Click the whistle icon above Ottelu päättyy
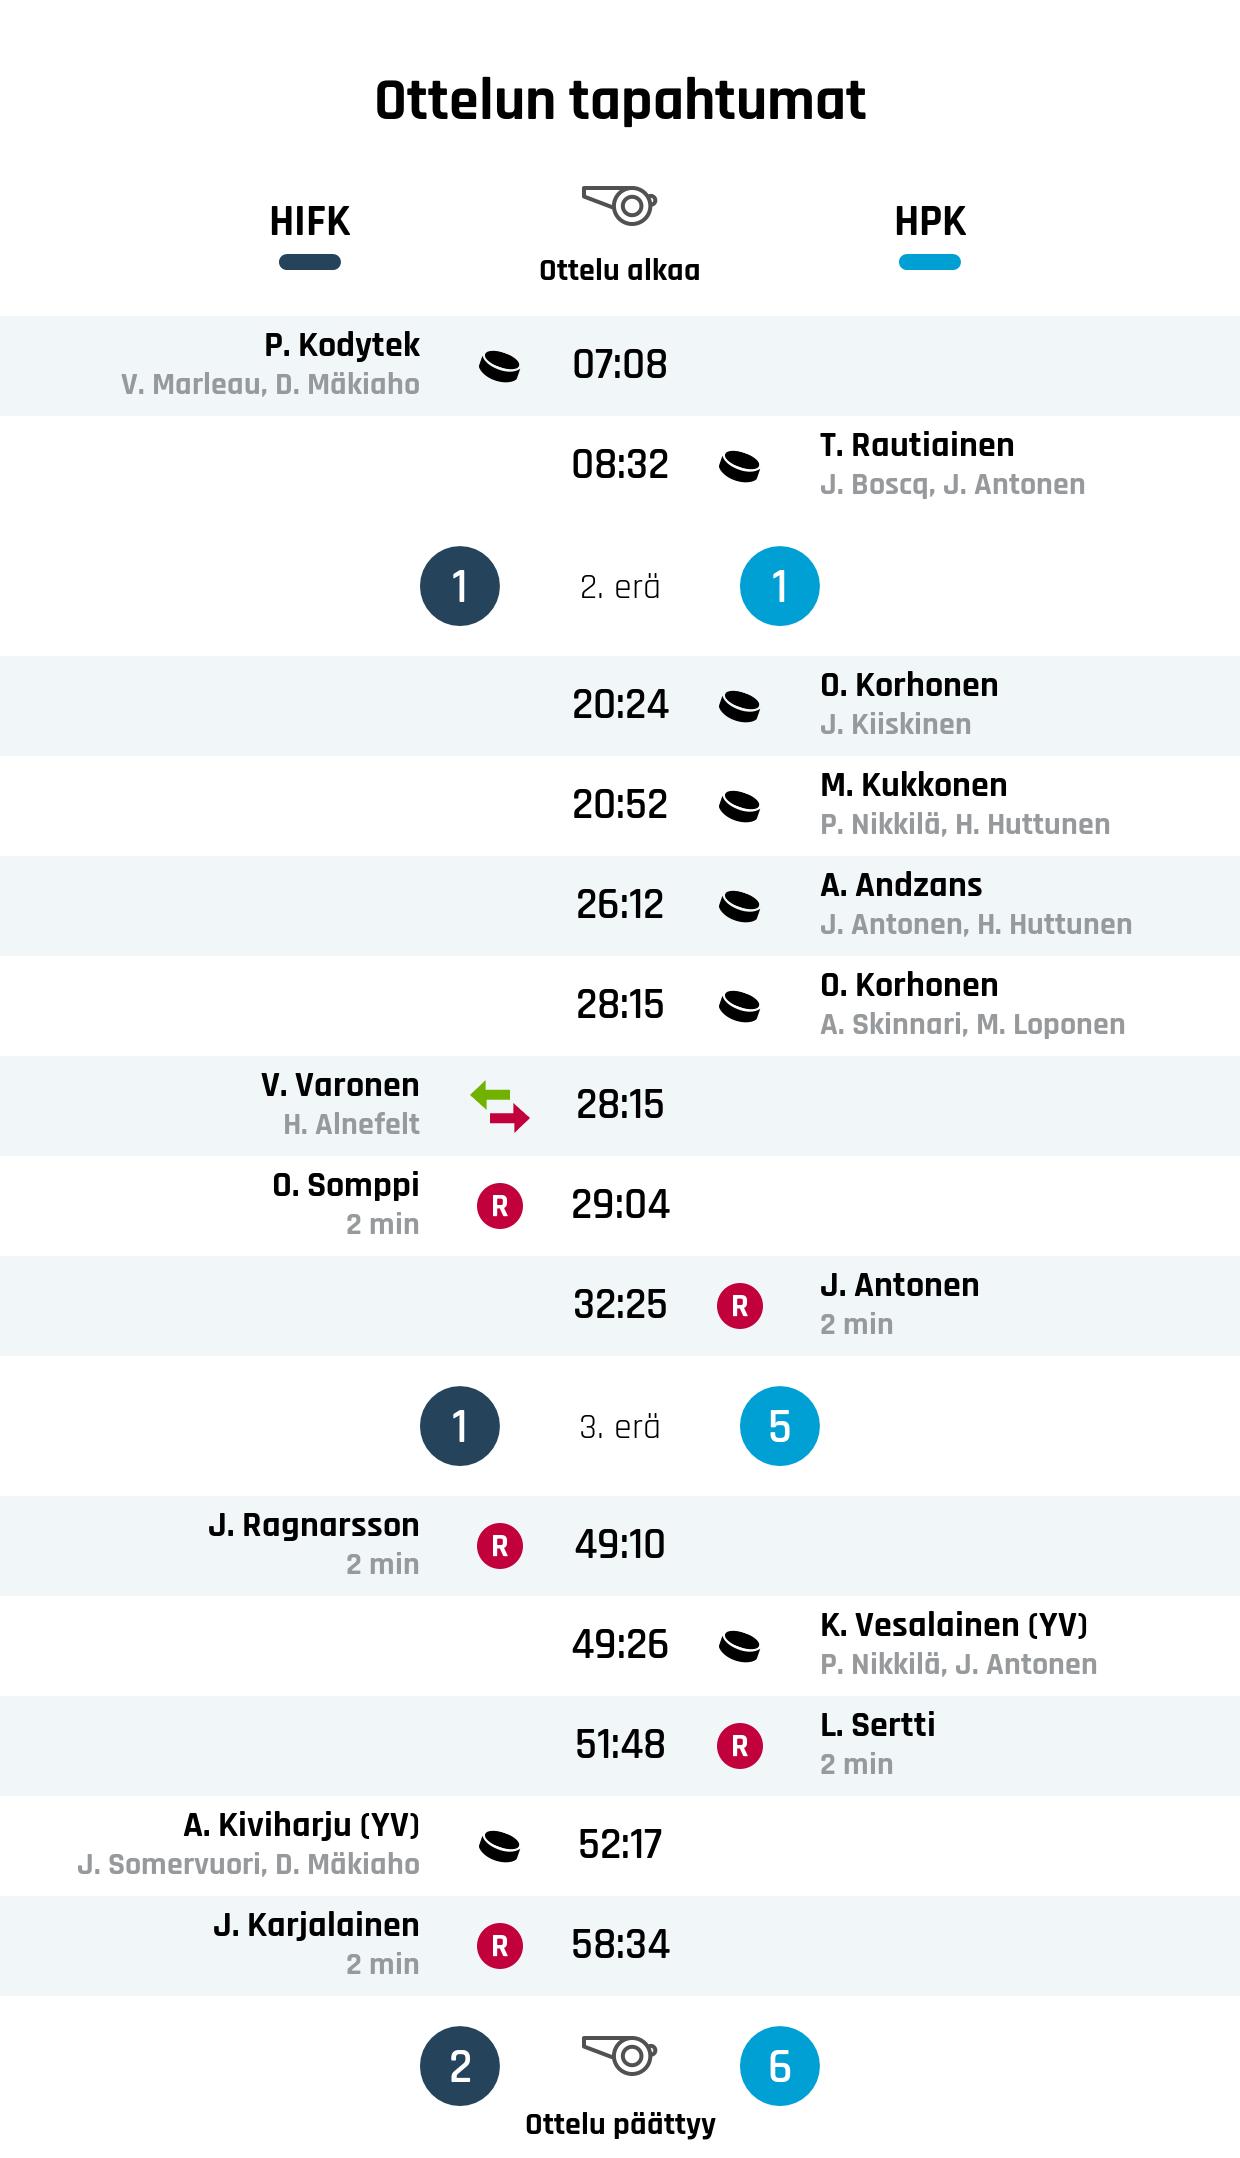The width and height of the screenshot is (1240, 2158). click(x=619, y=2056)
